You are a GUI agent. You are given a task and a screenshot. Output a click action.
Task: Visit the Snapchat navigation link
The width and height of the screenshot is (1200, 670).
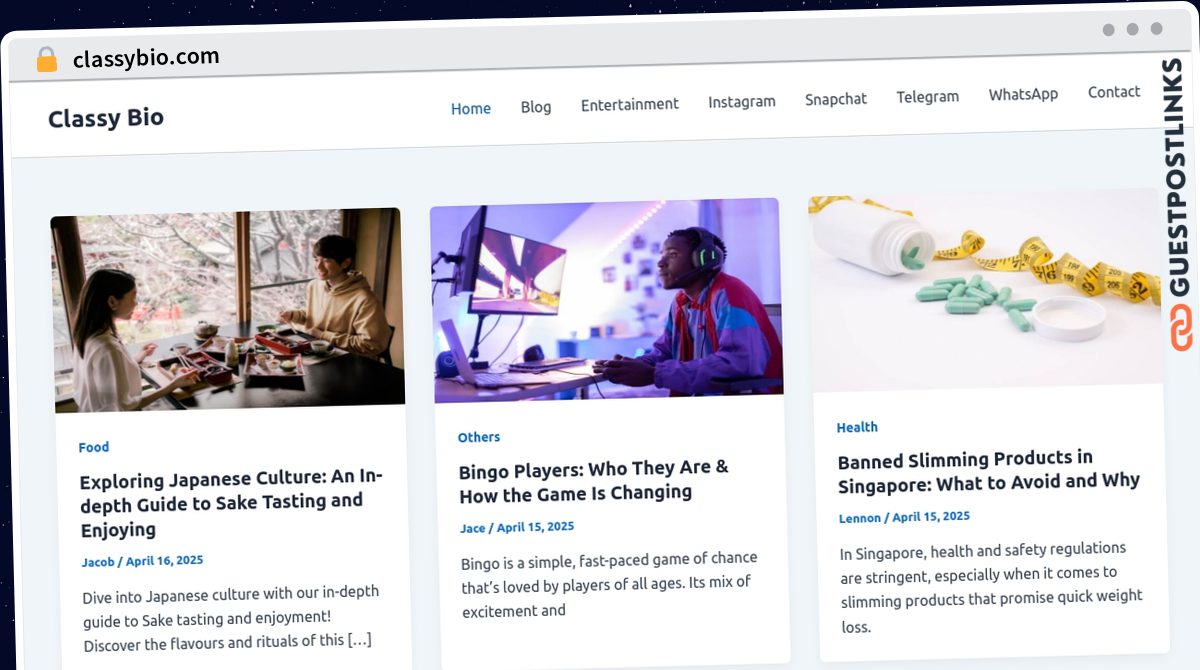point(836,99)
